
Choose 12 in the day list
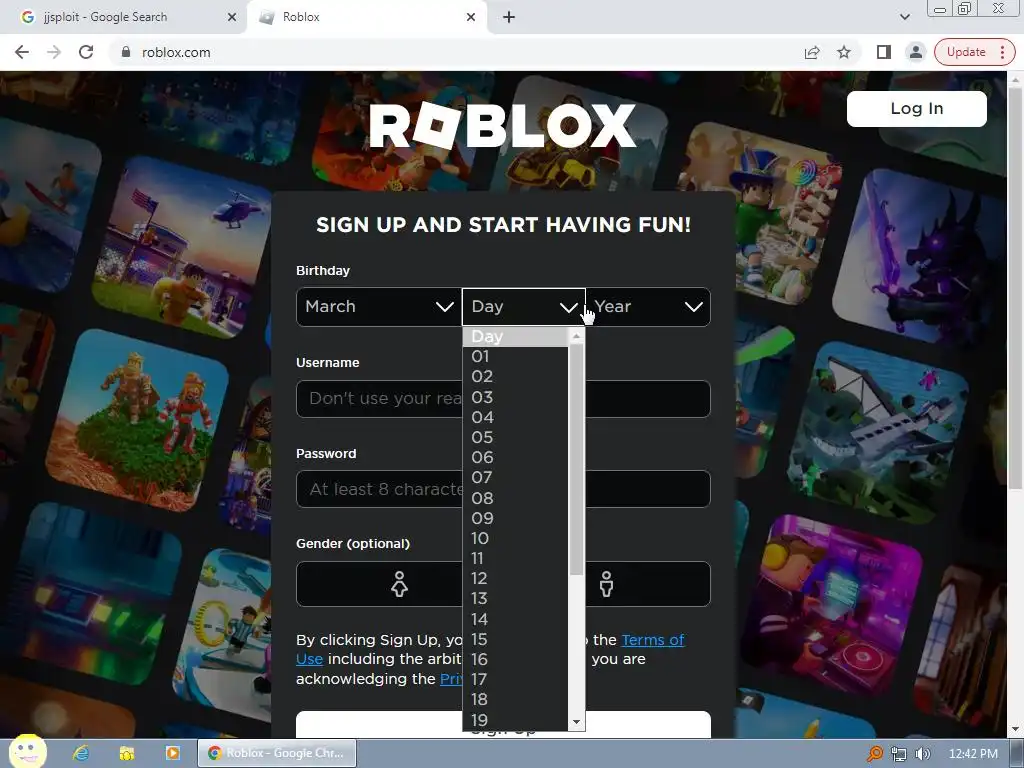click(515, 579)
